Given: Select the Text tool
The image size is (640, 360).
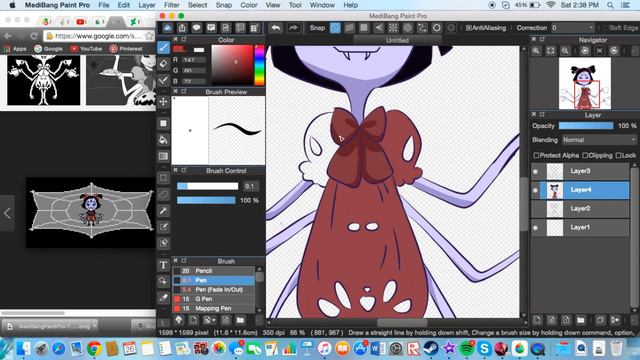Looking at the screenshot, I should (x=163, y=265).
